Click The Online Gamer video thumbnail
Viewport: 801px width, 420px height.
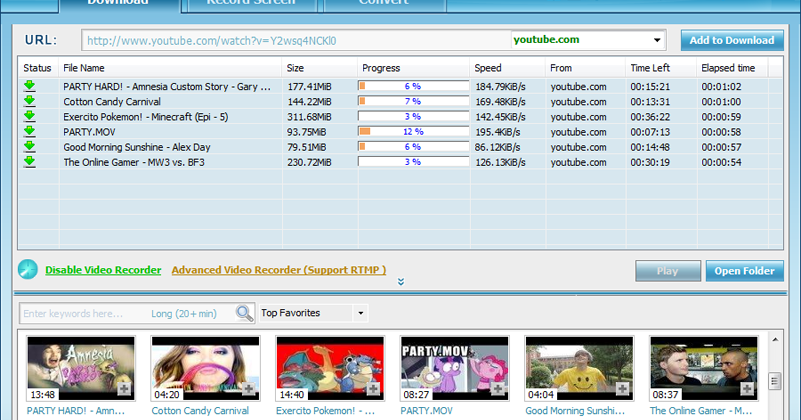coord(704,368)
